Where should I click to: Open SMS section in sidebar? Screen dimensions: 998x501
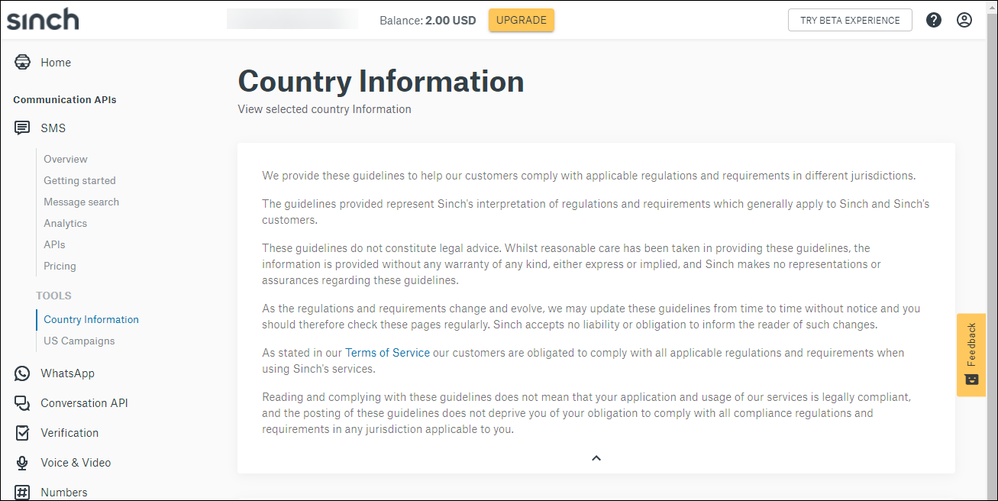(53, 128)
